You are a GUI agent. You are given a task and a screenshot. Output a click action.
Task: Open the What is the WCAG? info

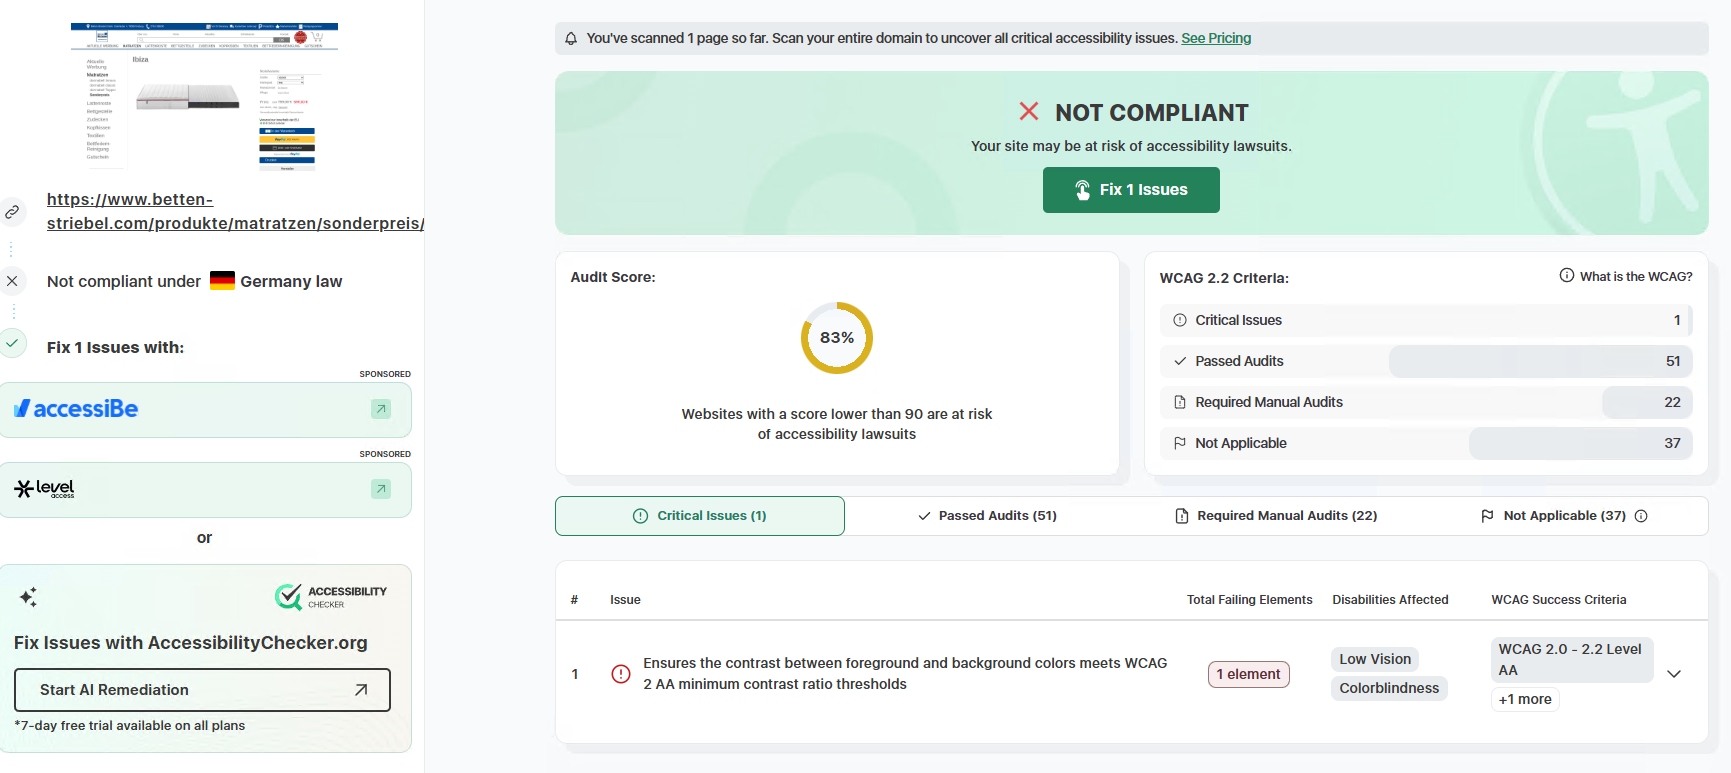point(1626,276)
